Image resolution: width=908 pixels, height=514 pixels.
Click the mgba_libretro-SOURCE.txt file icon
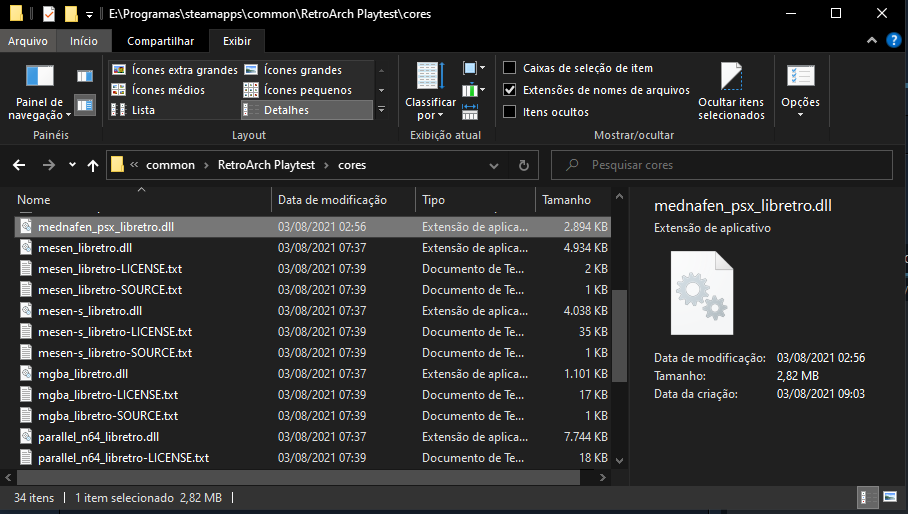[26, 416]
